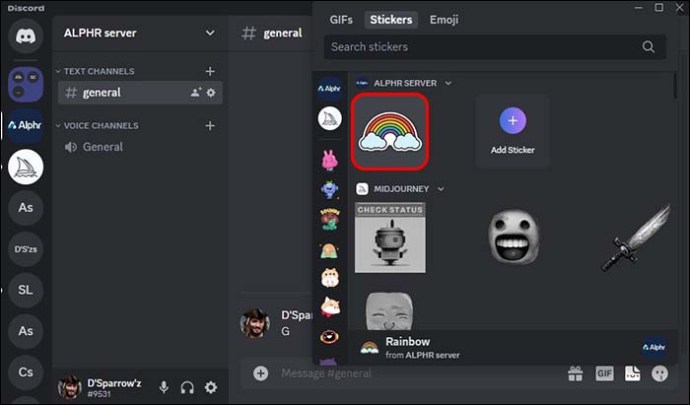Click the Add Sticker button
The height and width of the screenshot is (405, 690).
point(512,131)
